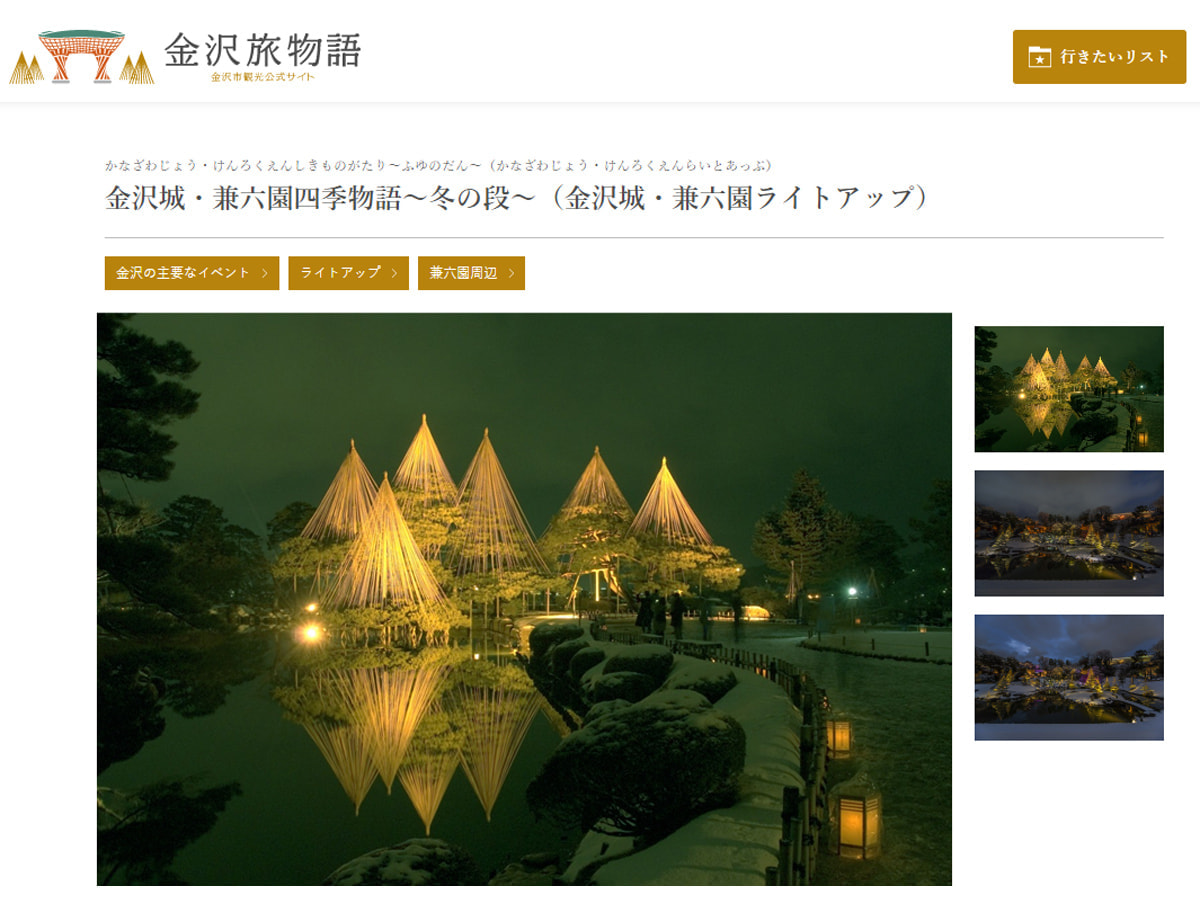Click the left yukitsuri trees in logo
Image resolution: width=1200 pixels, height=900 pixels.
click(x=26, y=69)
